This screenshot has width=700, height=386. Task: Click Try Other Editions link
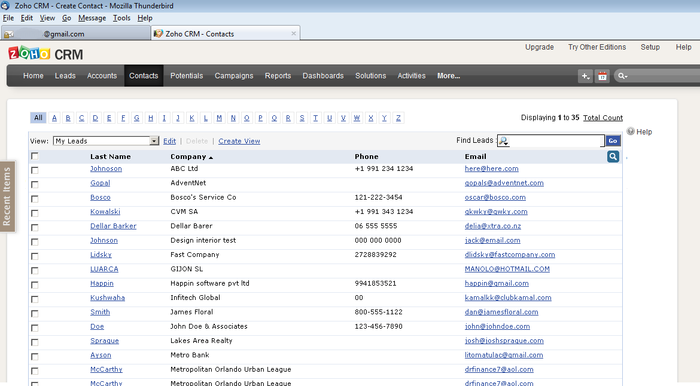[x=597, y=47]
